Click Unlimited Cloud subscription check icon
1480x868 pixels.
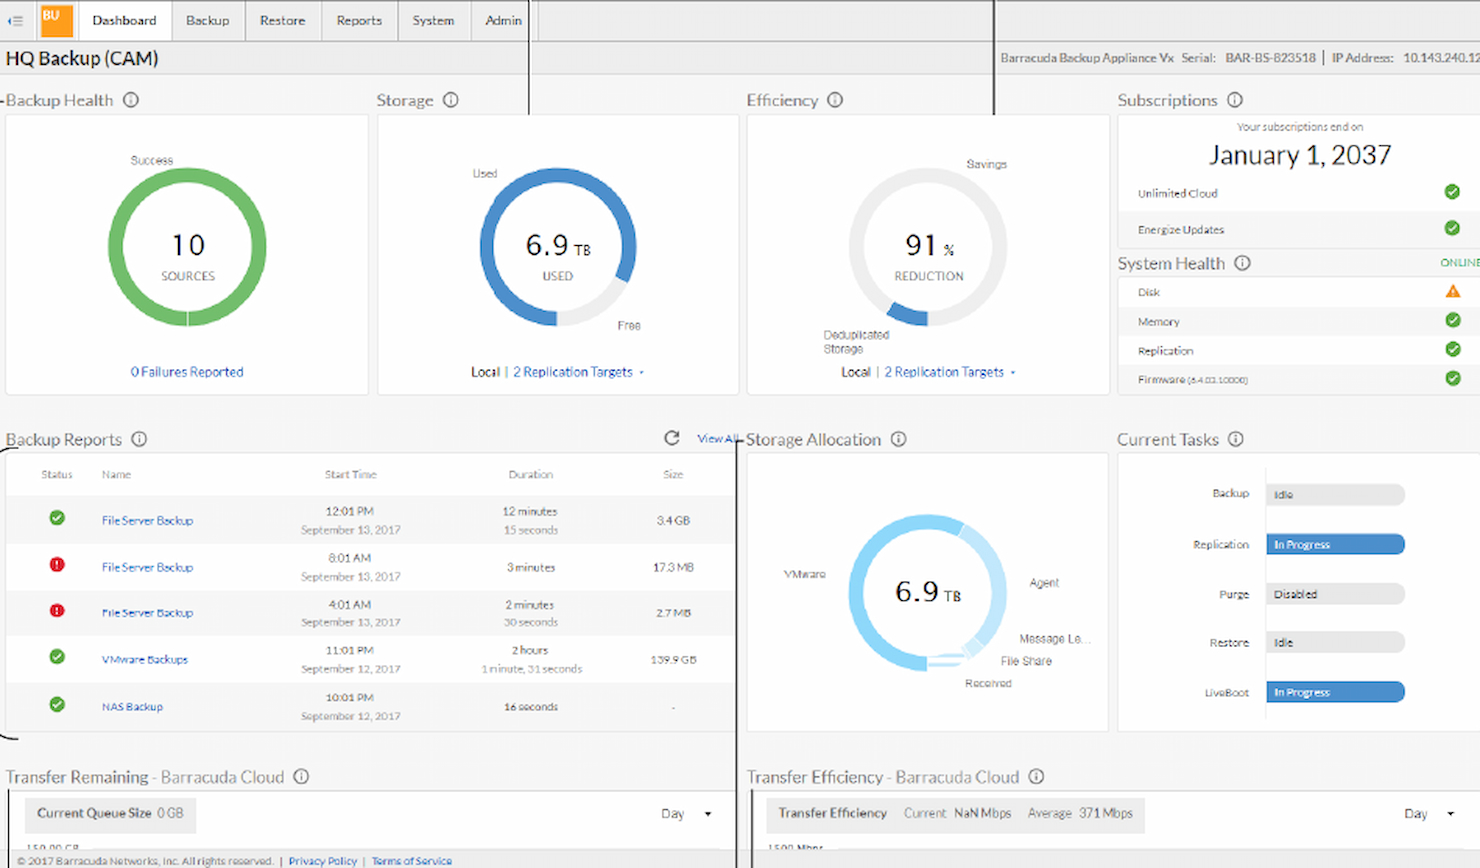[x=1452, y=192]
